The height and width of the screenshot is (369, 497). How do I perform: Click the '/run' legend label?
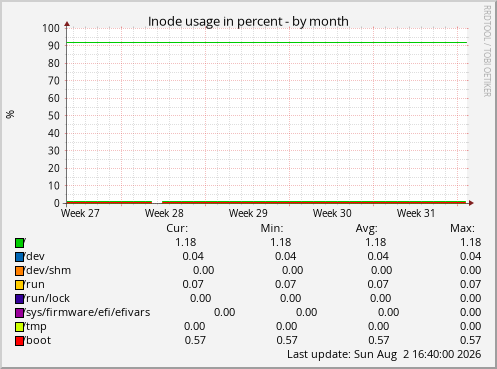tap(35, 284)
